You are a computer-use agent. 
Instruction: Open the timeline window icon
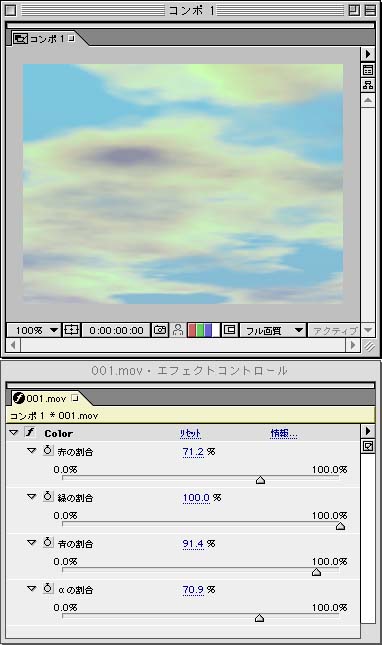point(368,70)
